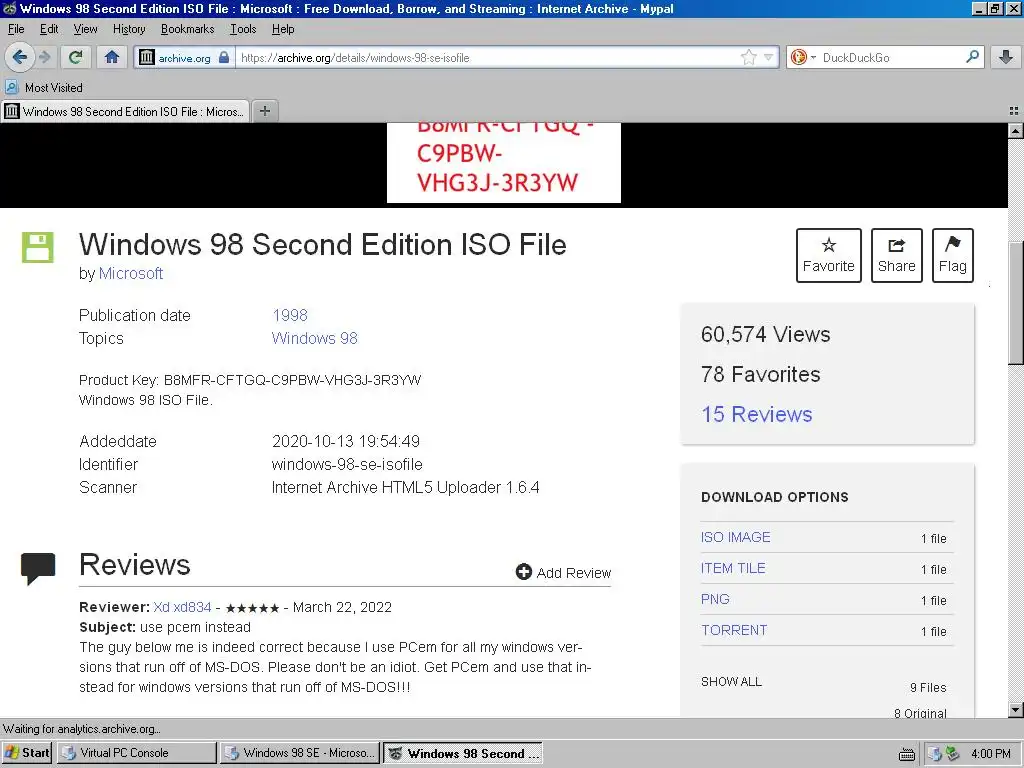Click the 78 Favorites text
This screenshot has width=1024, height=768.
[x=760, y=374]
